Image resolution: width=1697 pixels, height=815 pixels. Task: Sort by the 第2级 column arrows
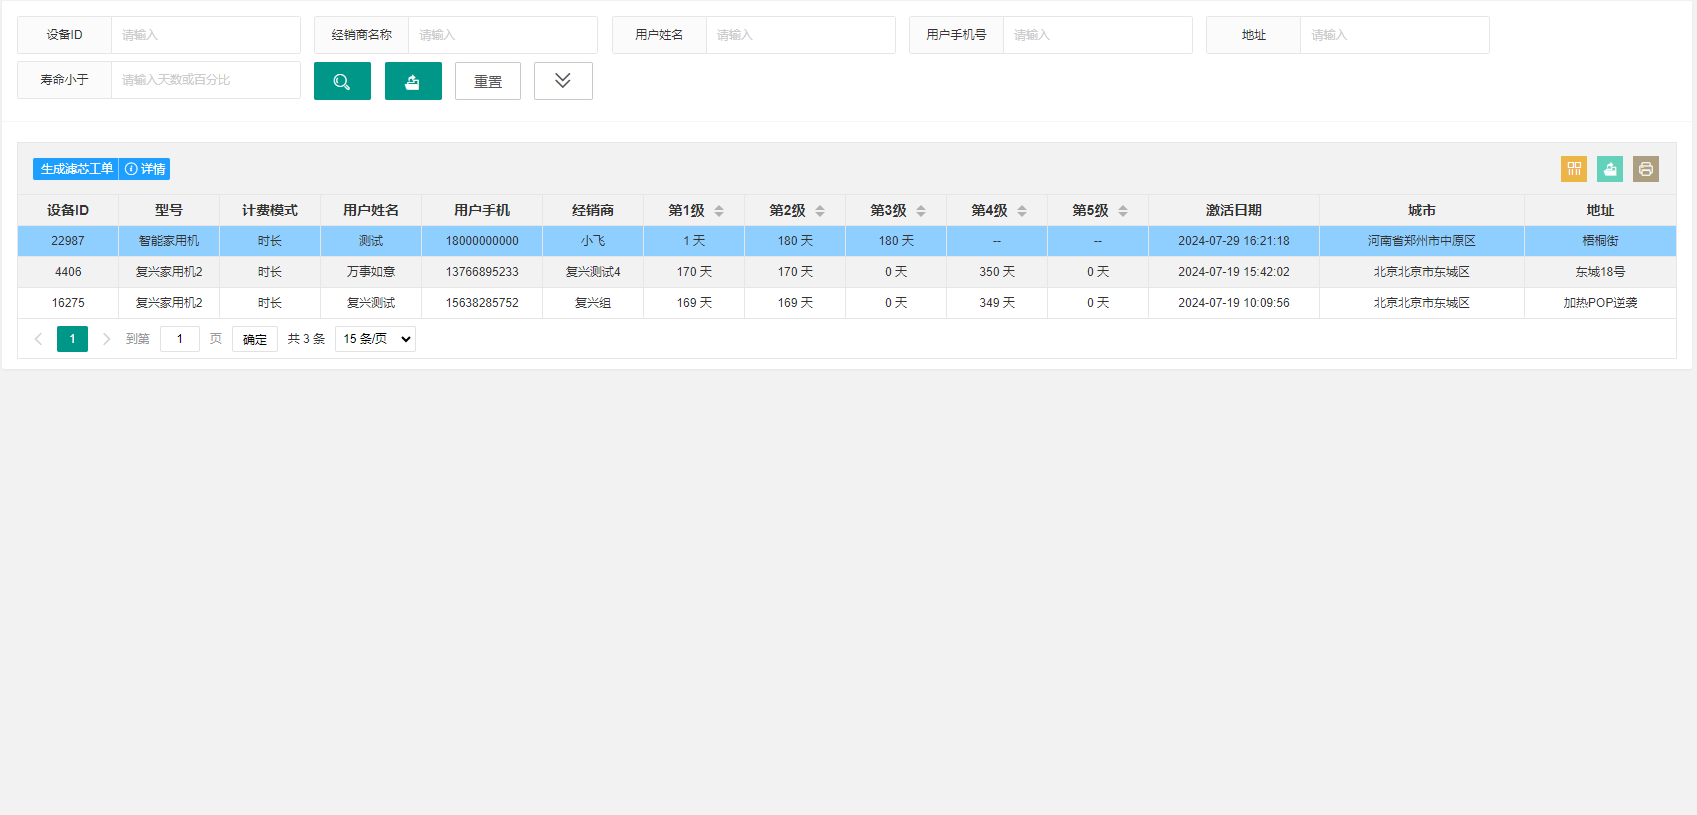coord(820,211)
